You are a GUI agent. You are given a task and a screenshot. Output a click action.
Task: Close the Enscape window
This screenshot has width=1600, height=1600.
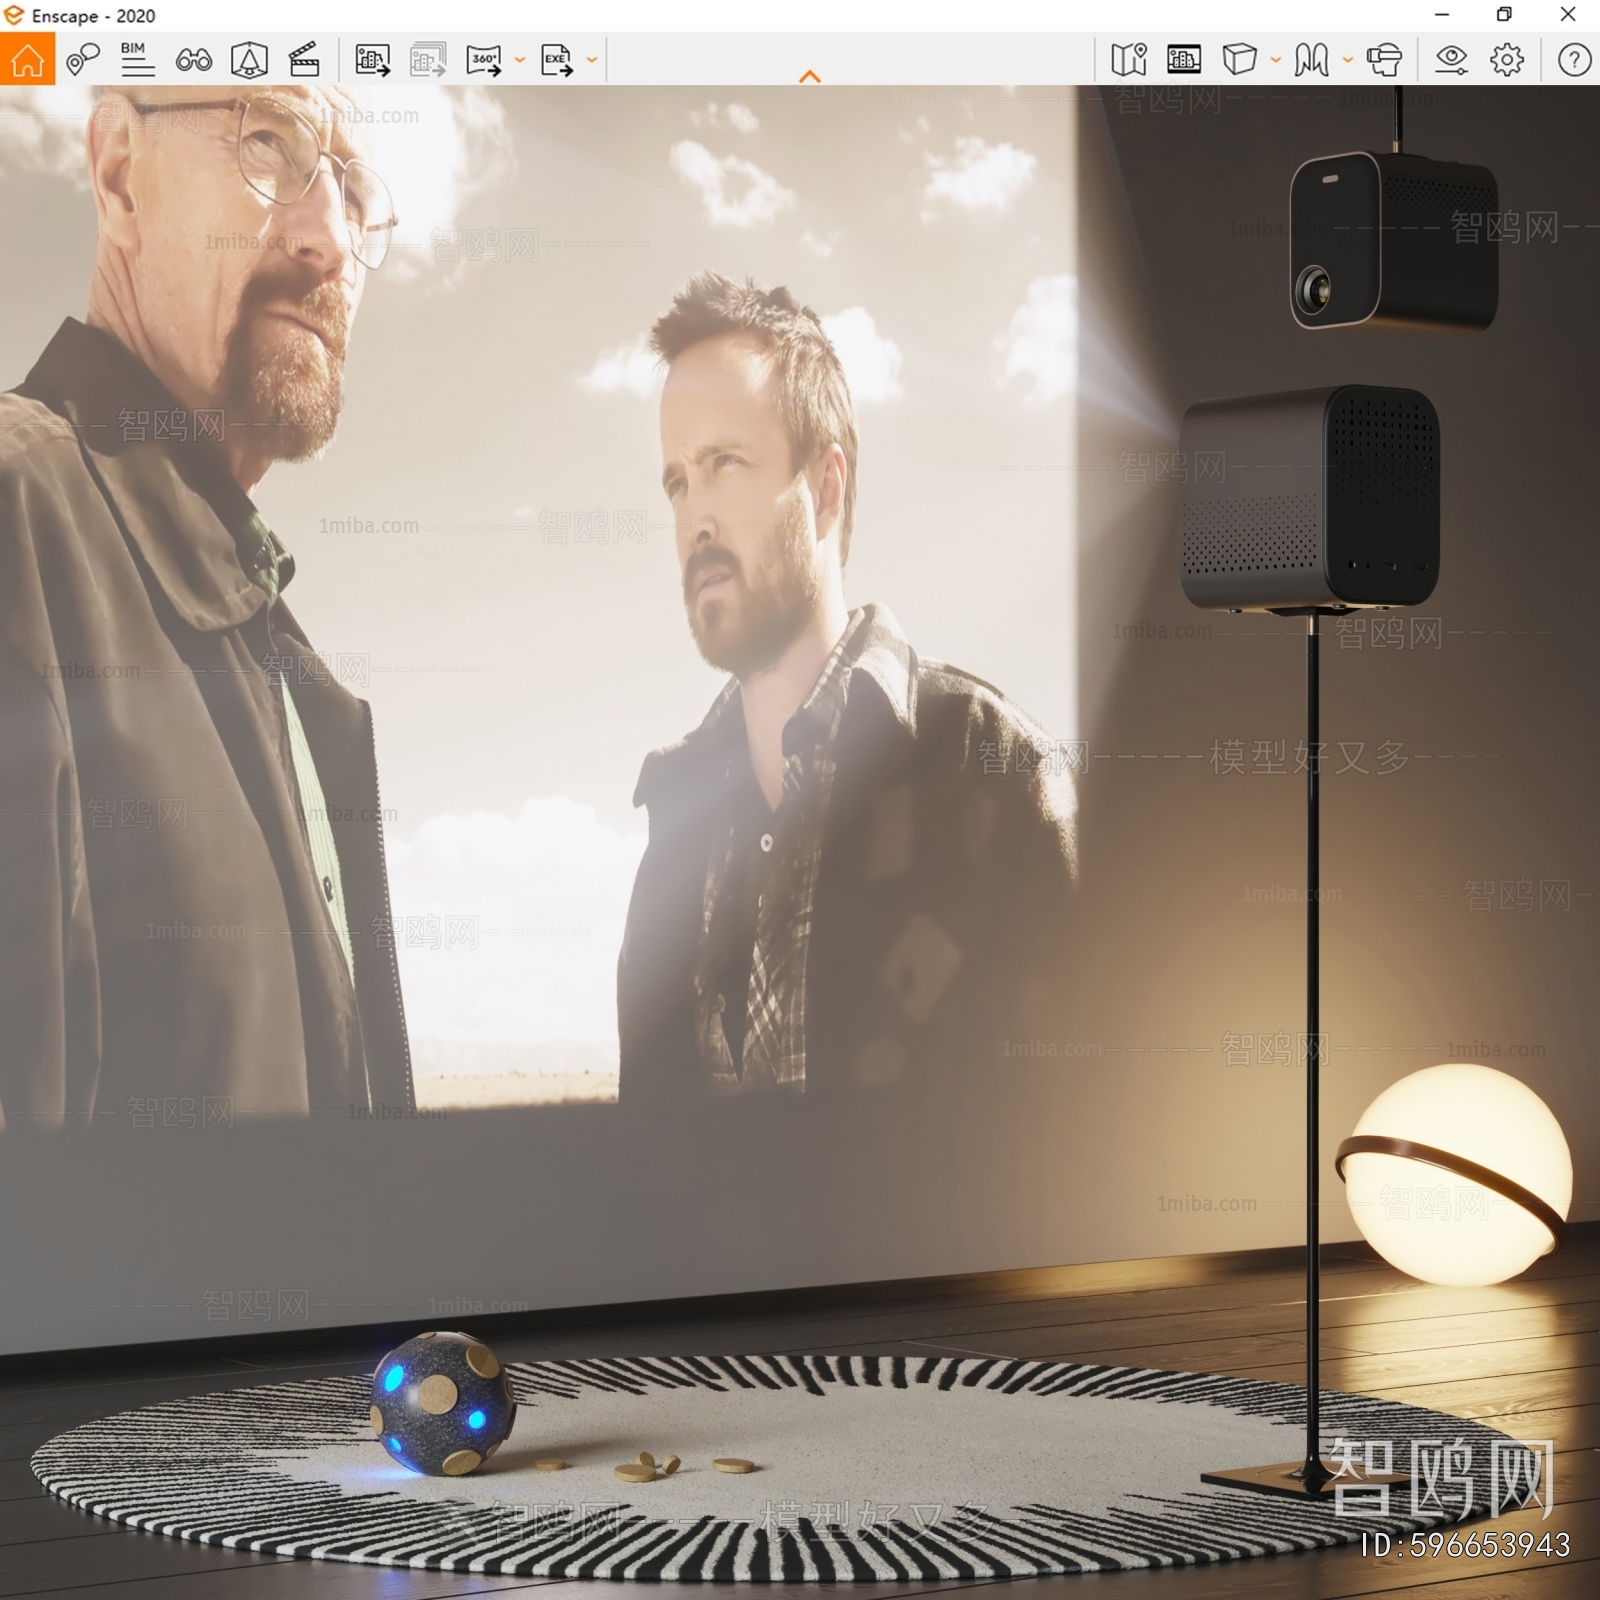(x=1568, y=14)
